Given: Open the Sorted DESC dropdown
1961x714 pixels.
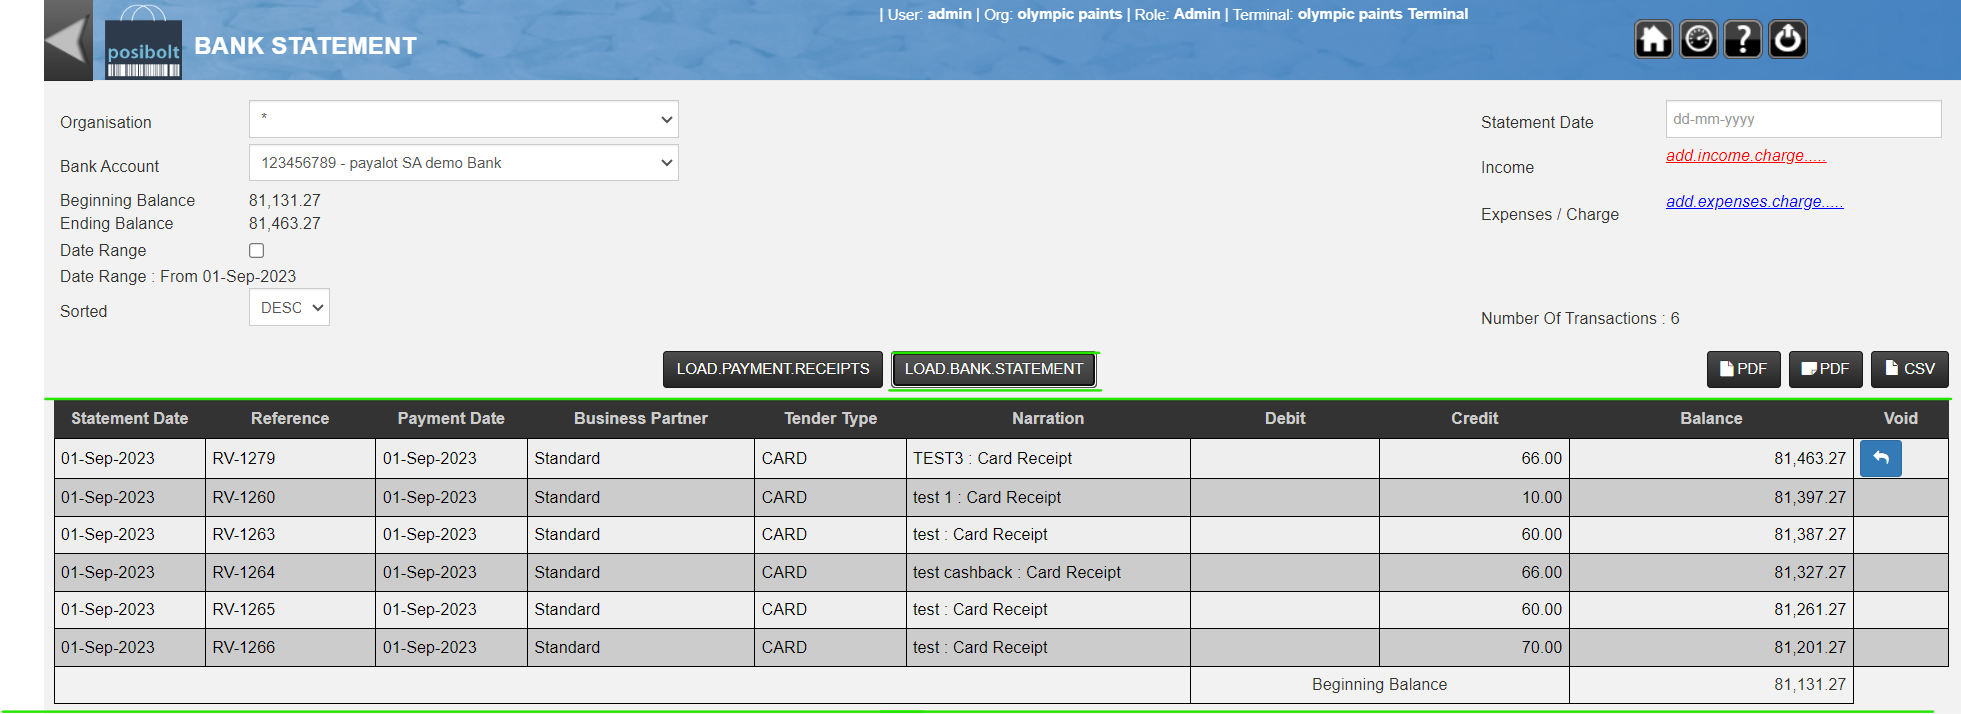Looking at the screenshot, I should (289, 308).
